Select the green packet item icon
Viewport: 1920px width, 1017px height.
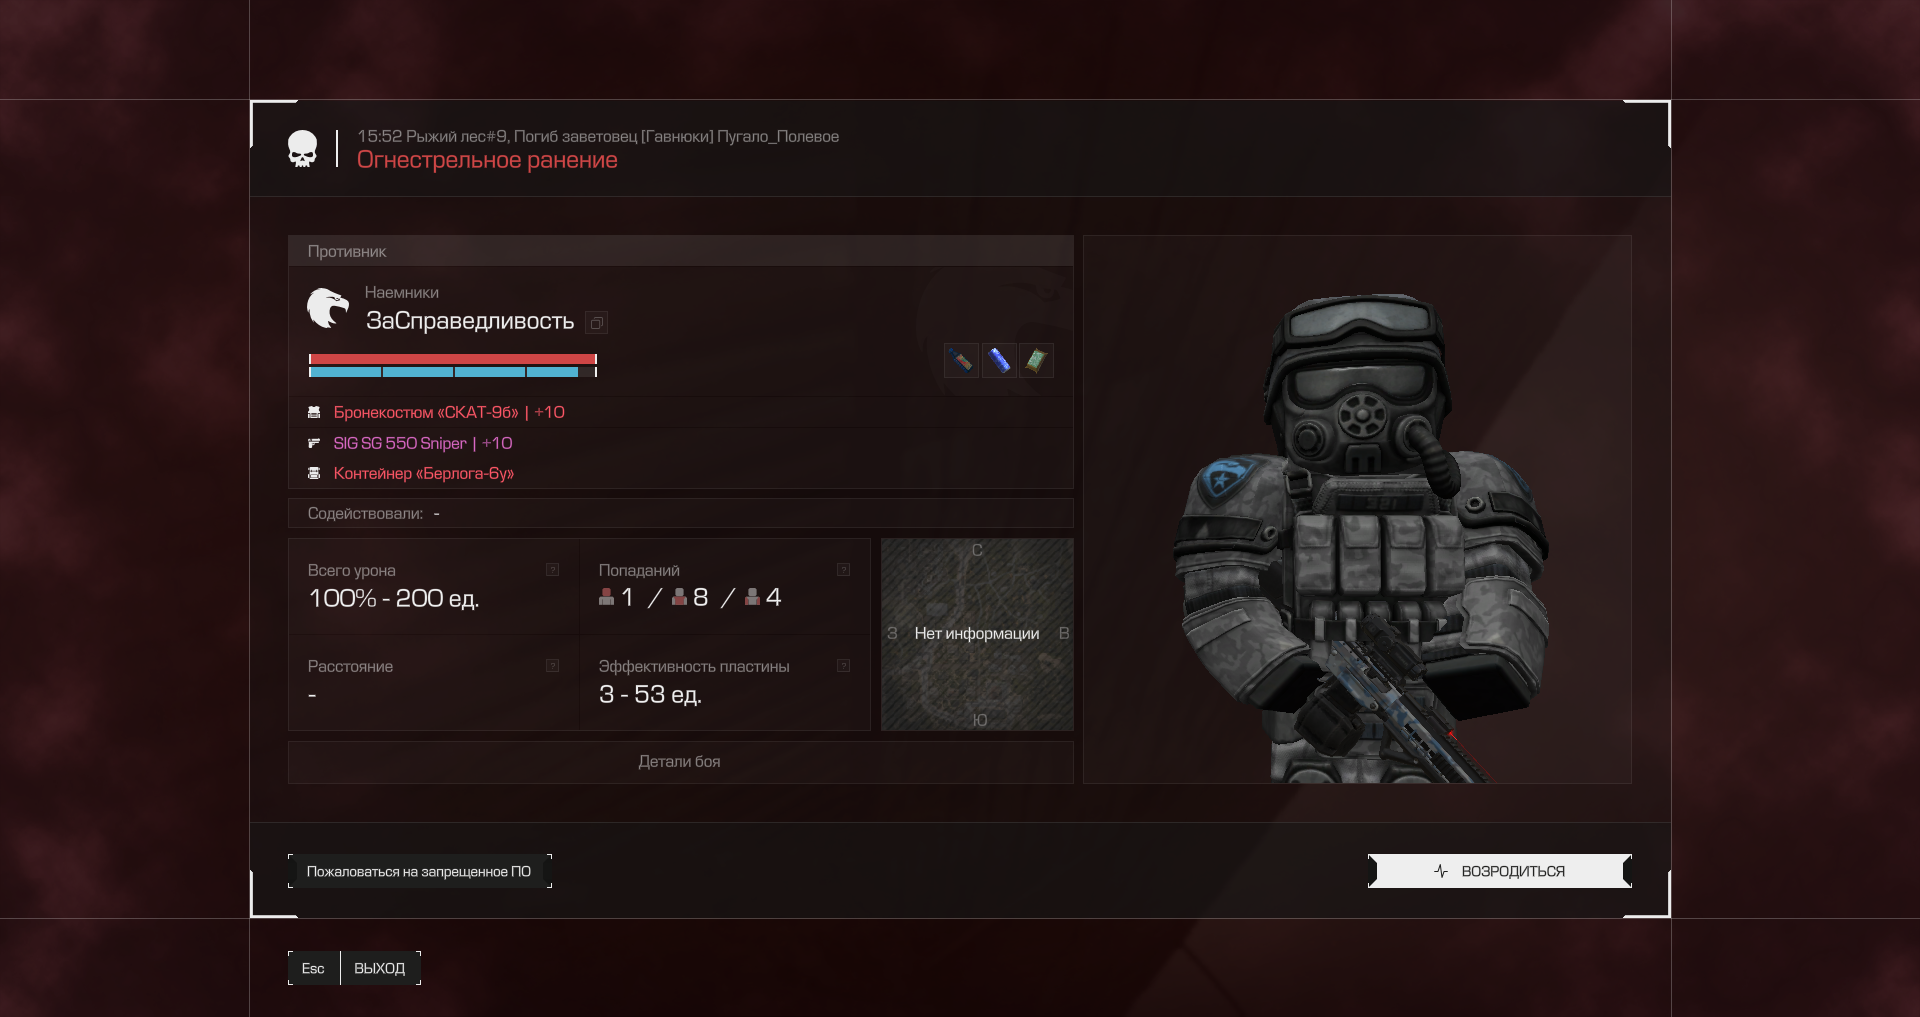[x=1036, y=360]
